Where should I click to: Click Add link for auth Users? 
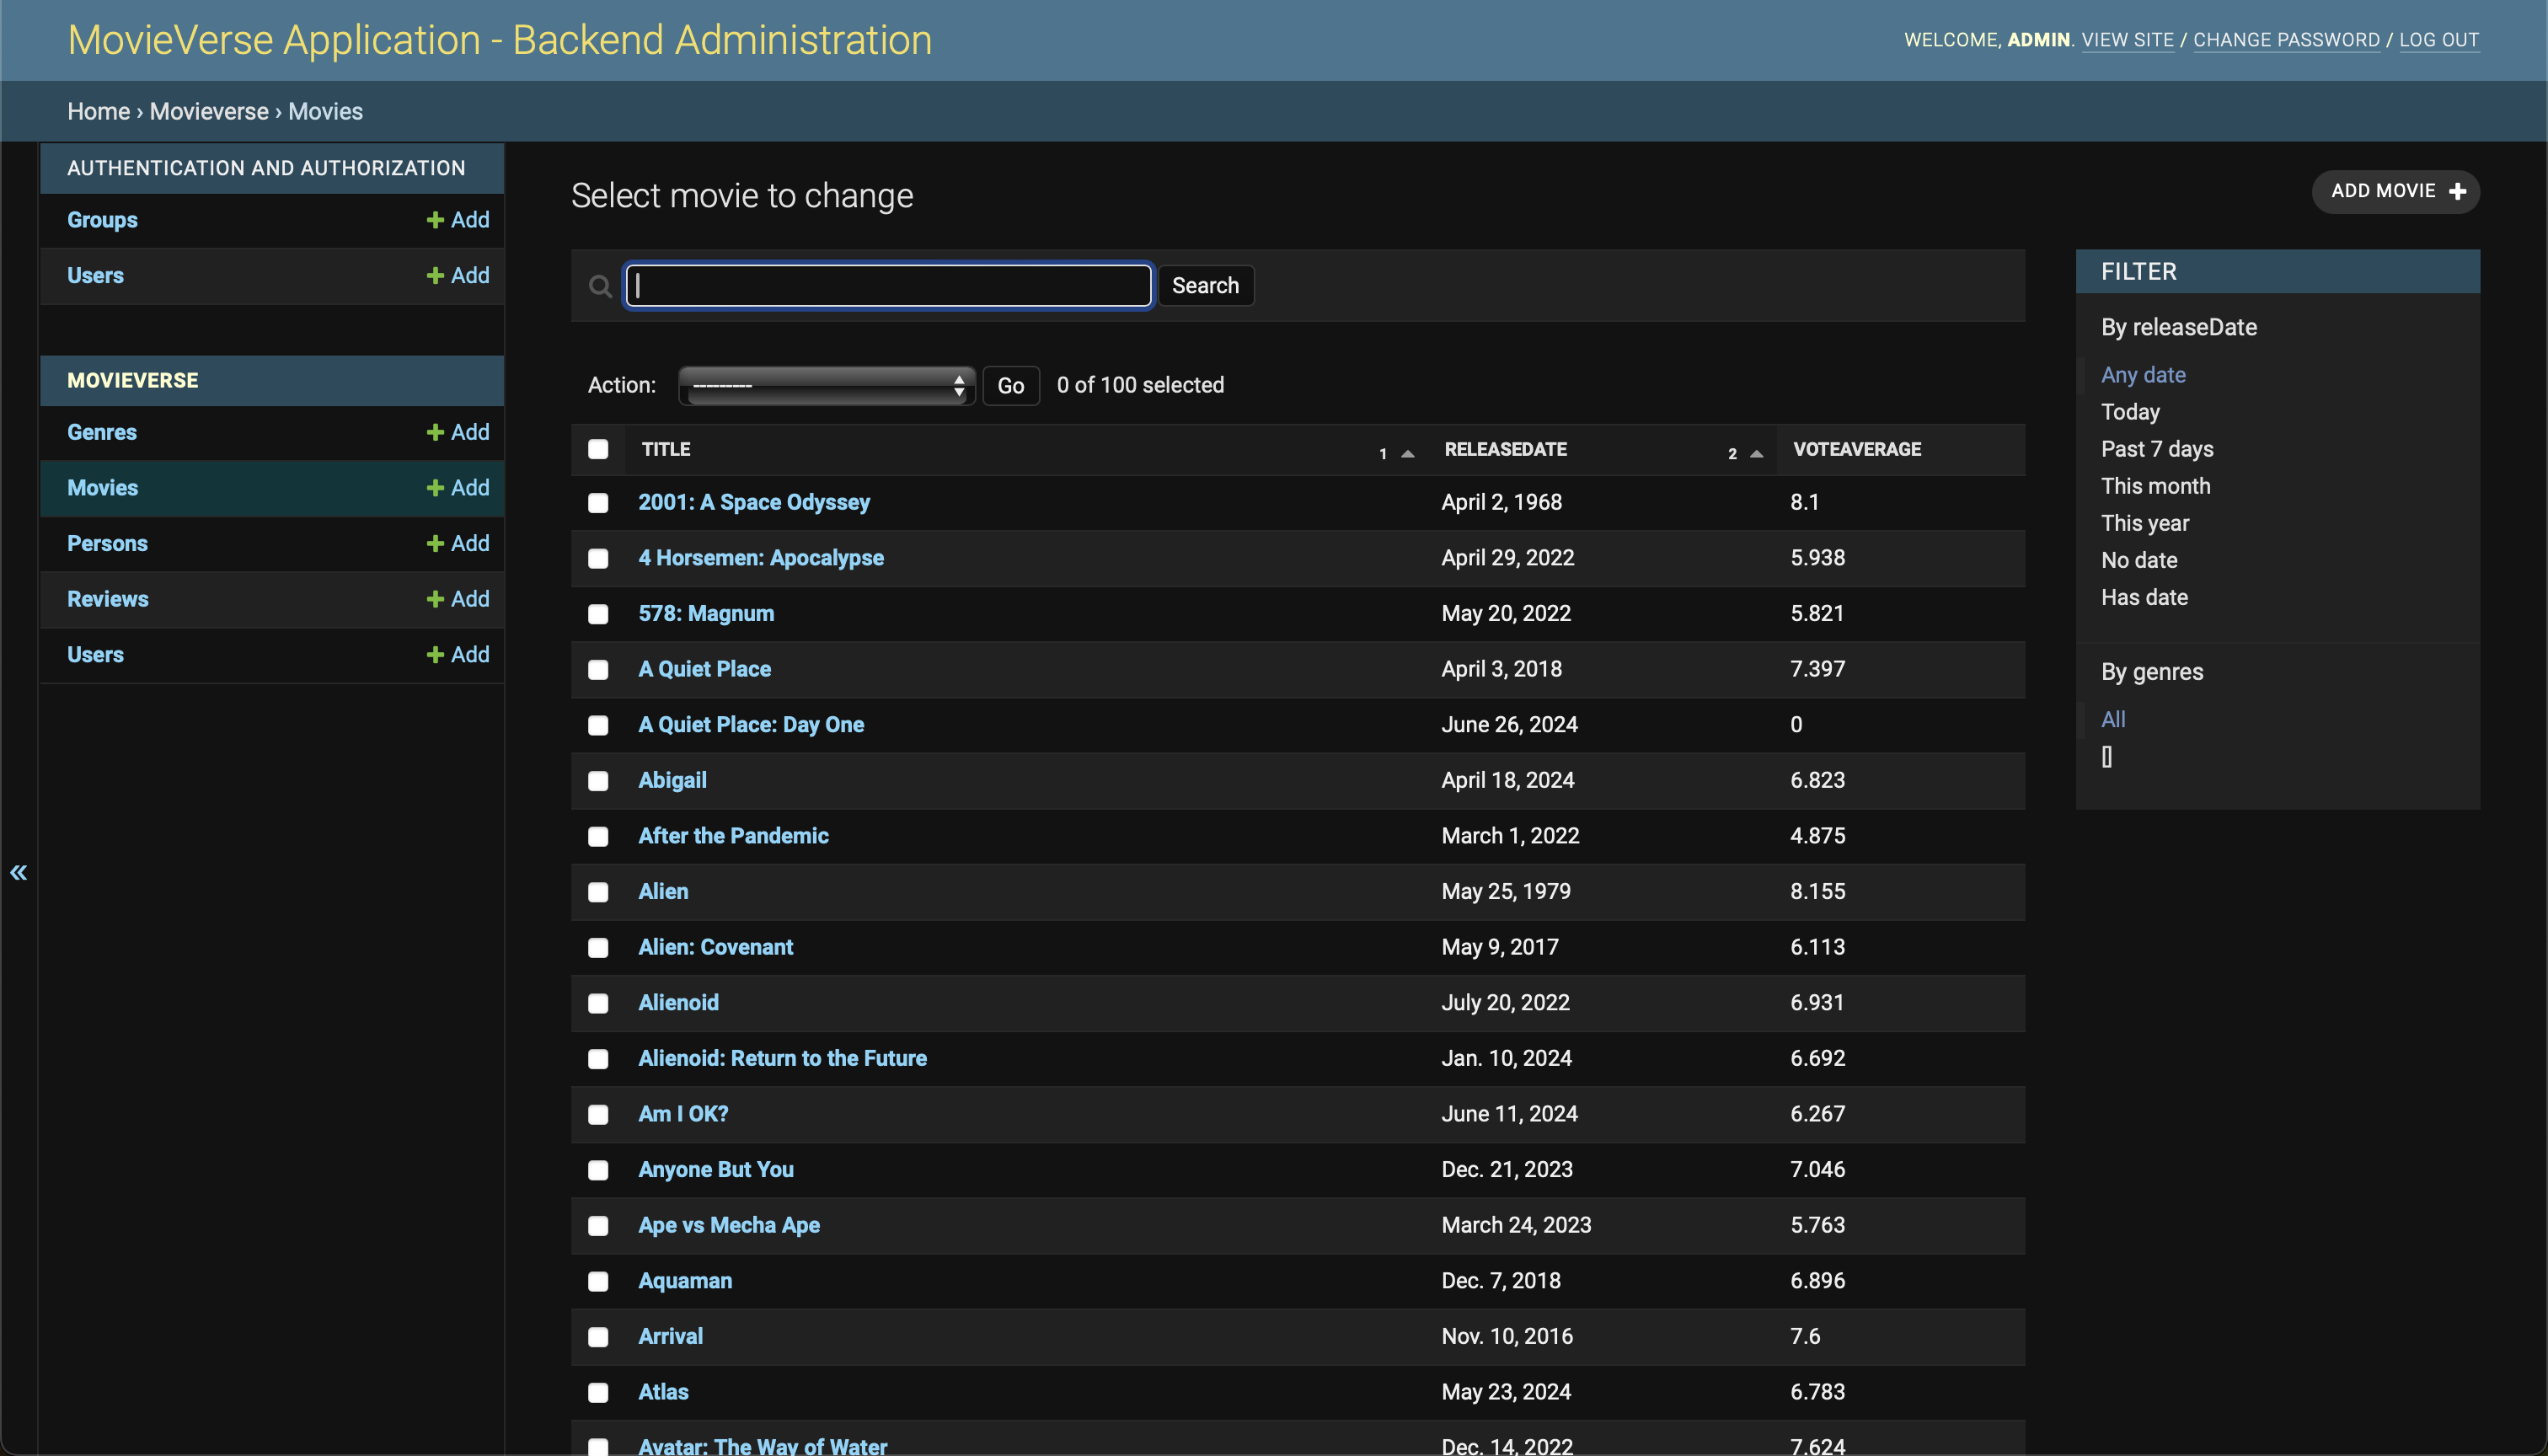(458, 275)
